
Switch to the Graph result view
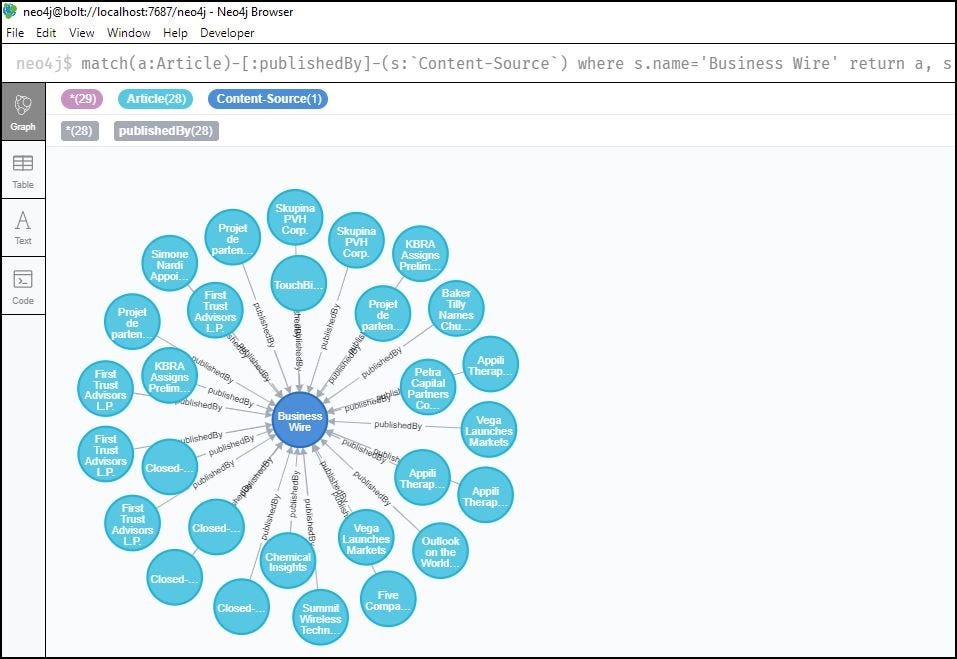point(23,112)
